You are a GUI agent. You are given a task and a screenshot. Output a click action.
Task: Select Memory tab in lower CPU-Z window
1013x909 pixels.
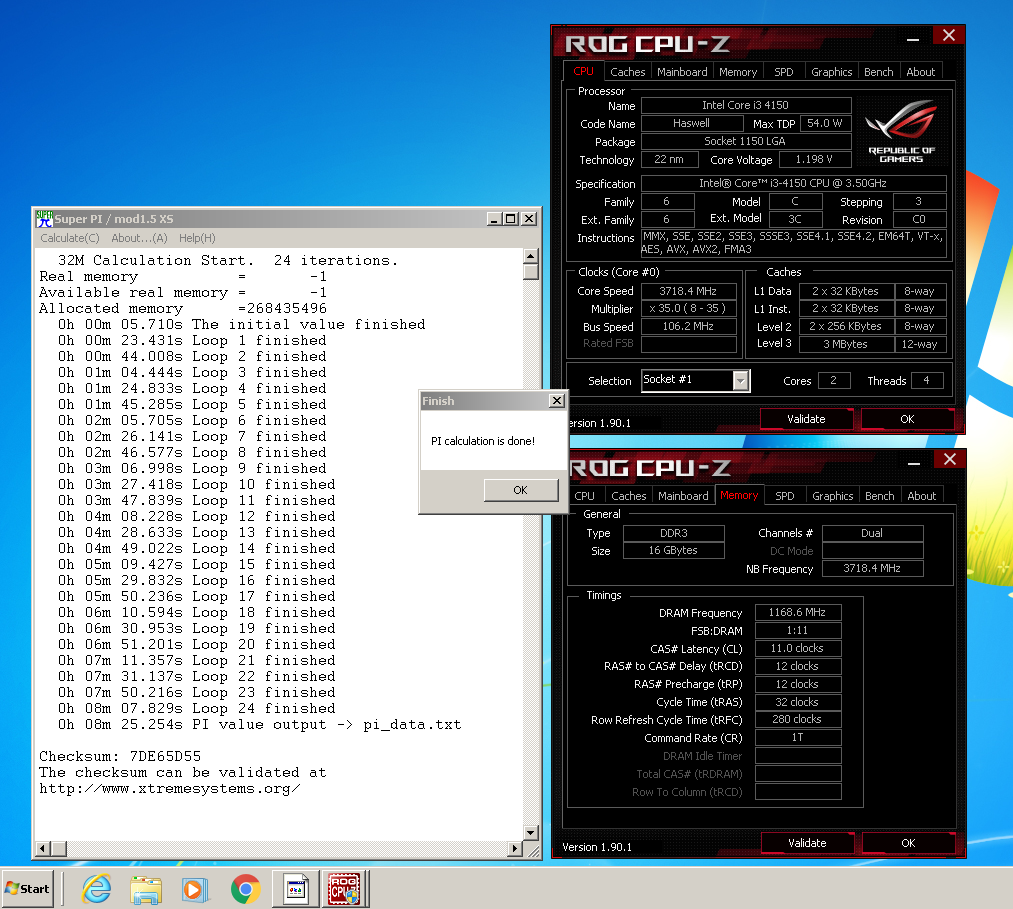(739, 495)
